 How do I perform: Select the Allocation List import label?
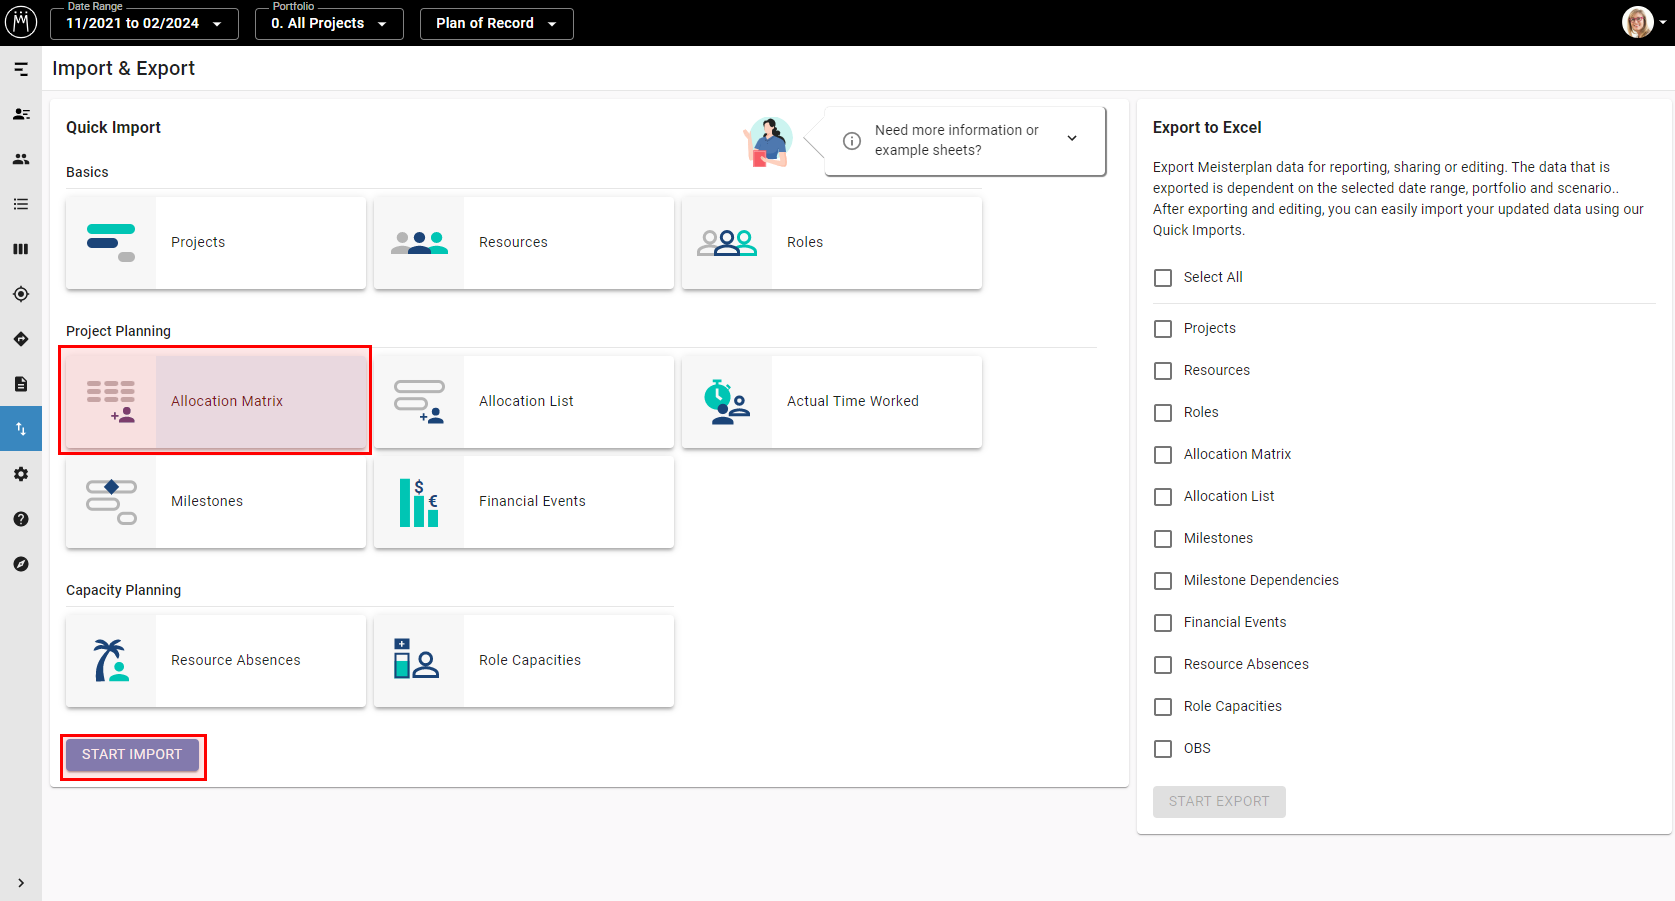pyautogui.click(x=526, y=401)
